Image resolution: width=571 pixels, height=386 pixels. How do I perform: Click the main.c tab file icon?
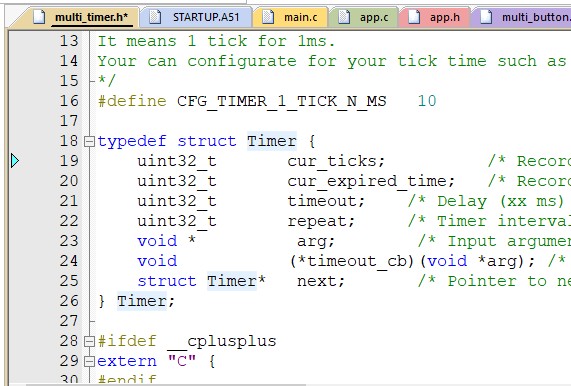(268, 17)
